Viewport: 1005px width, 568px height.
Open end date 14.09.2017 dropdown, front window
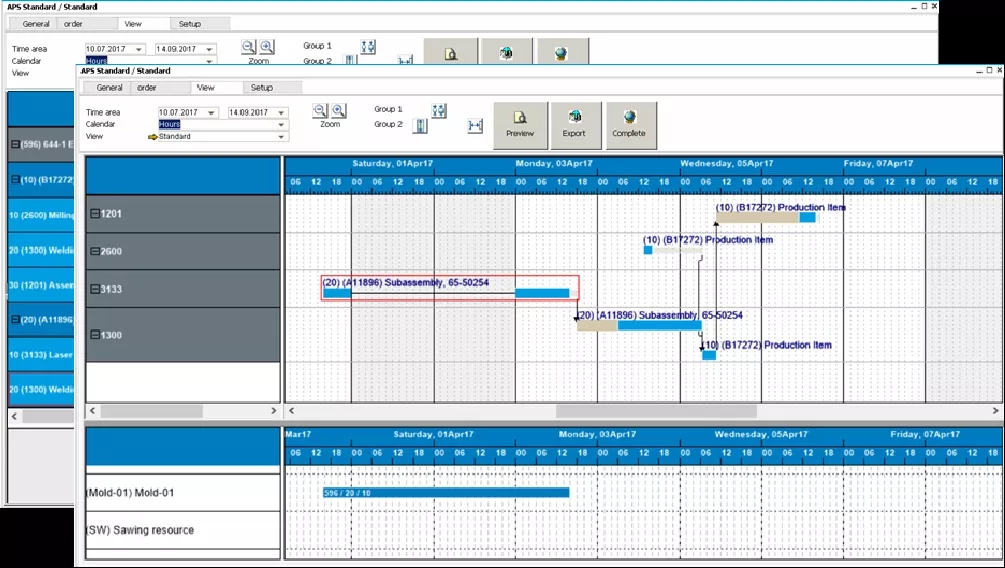(281, 112)
